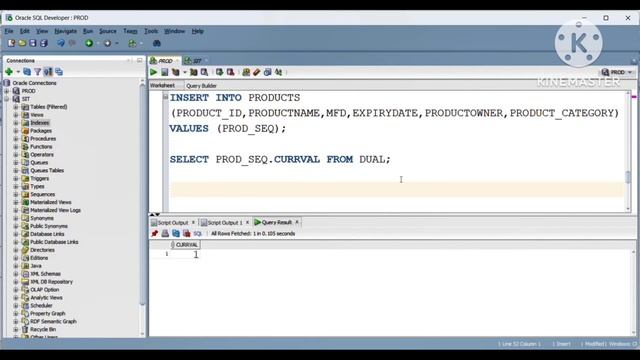Close the Query Result tab
The image size is (640, 360).
tap(297, 222)
